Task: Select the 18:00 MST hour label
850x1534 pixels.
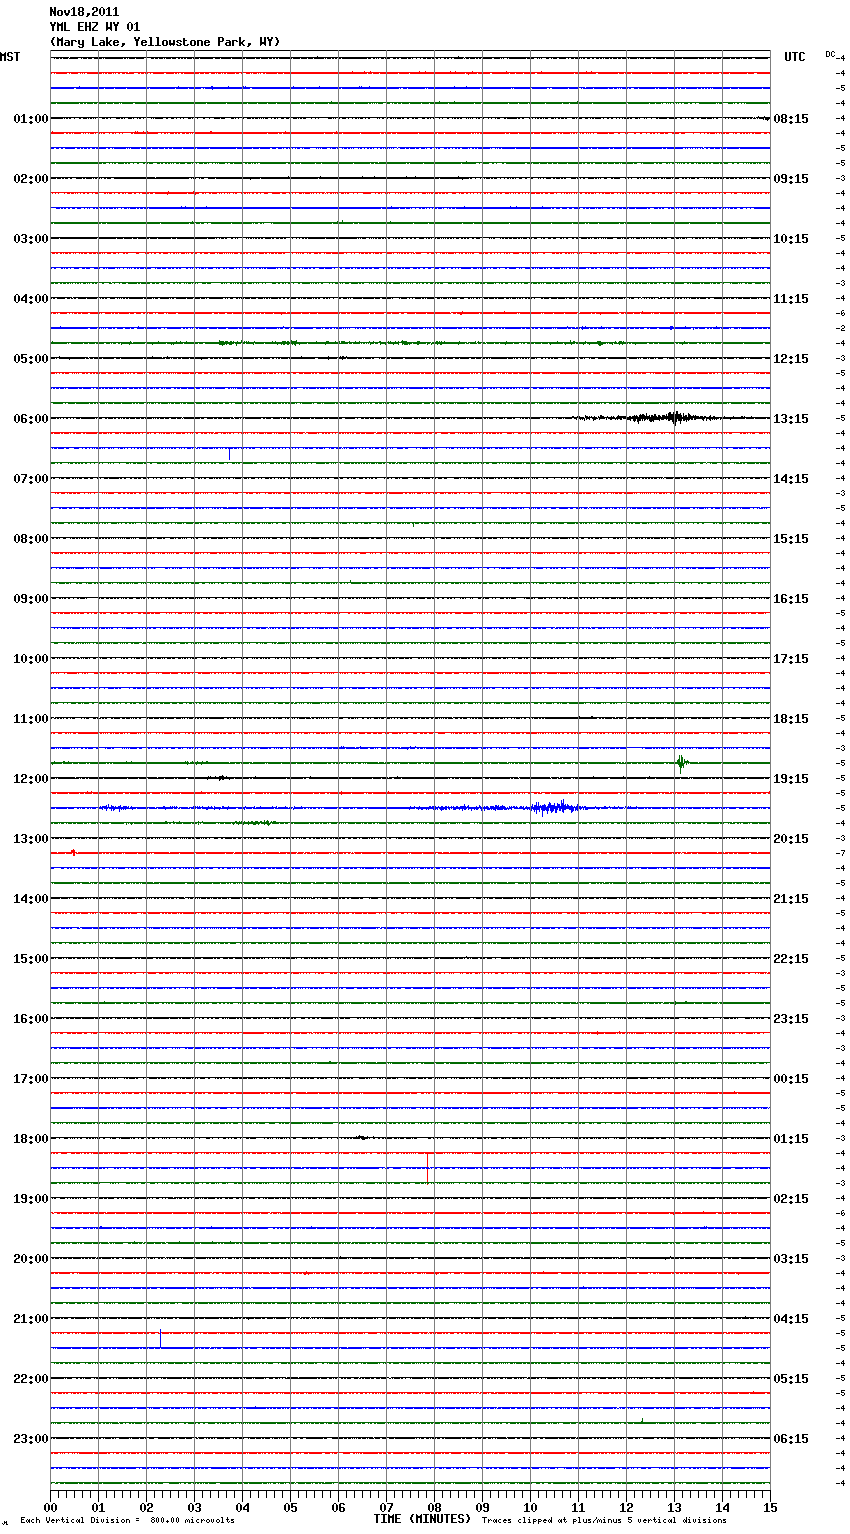Action: (x=31, y=1139)
